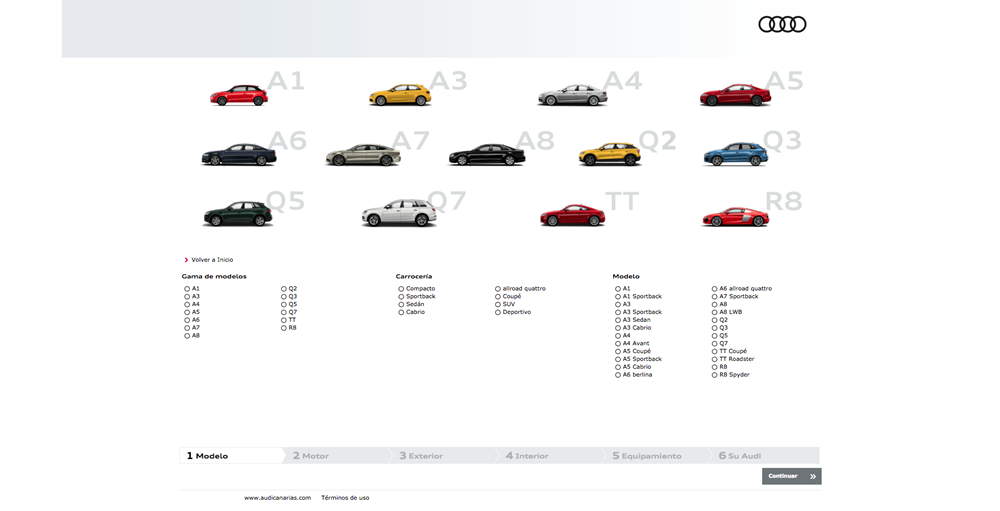Choose the yellow Audi A3 car image
The height and width of the screenshot is (511, 1000).
click(399, 96)
